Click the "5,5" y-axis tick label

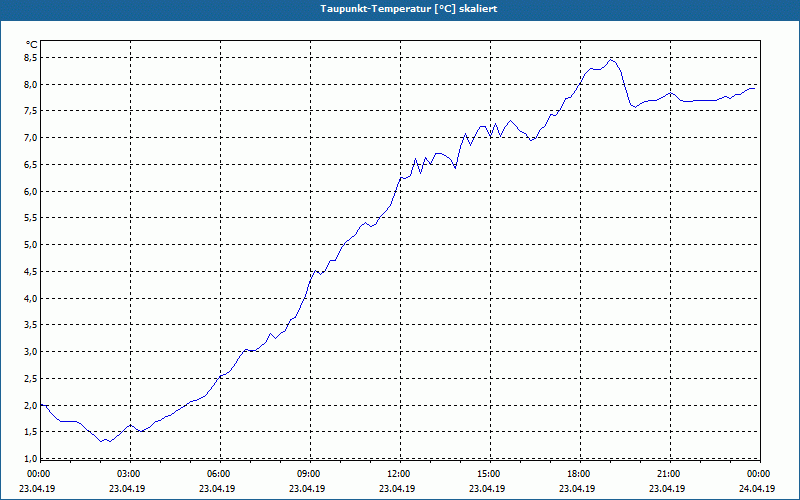[x=32, y=218]
